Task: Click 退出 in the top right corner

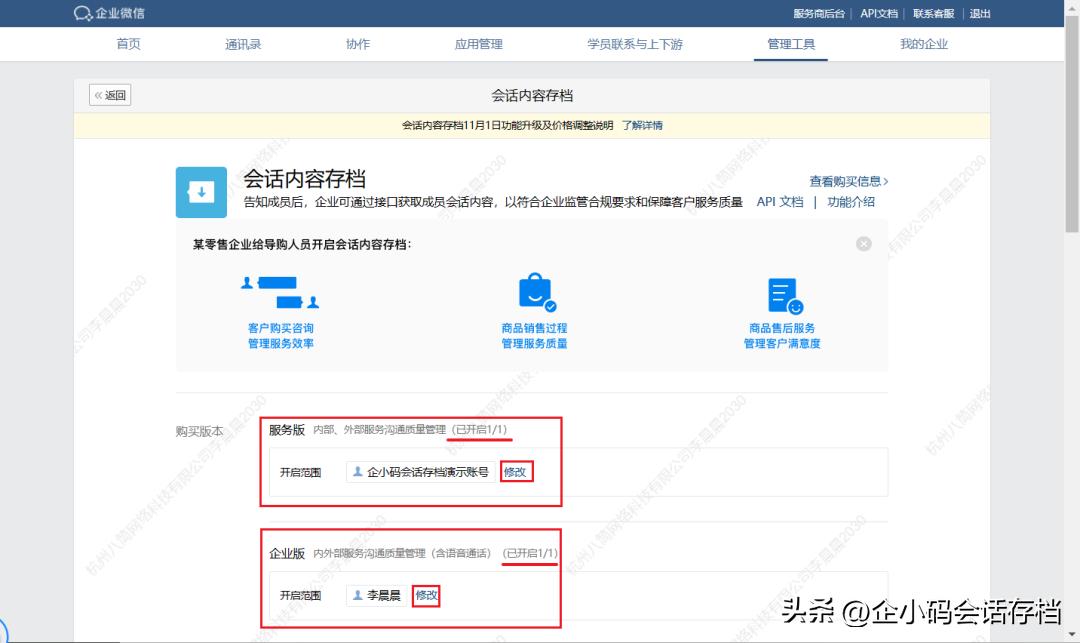Action: pyautogui.click(x=979, y=13)
